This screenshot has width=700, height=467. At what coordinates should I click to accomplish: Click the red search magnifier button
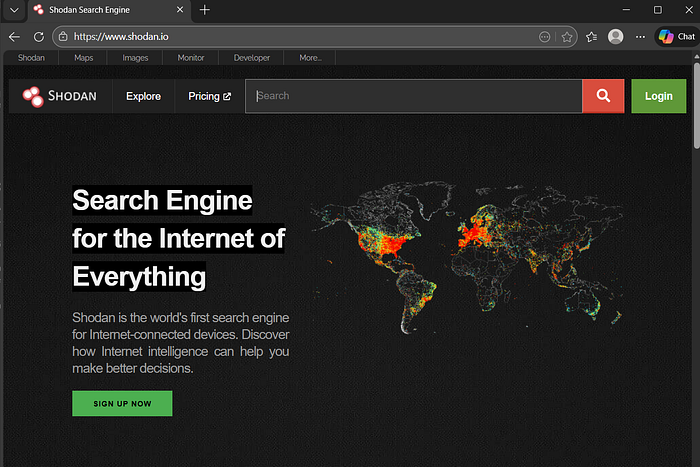point(603,96)
